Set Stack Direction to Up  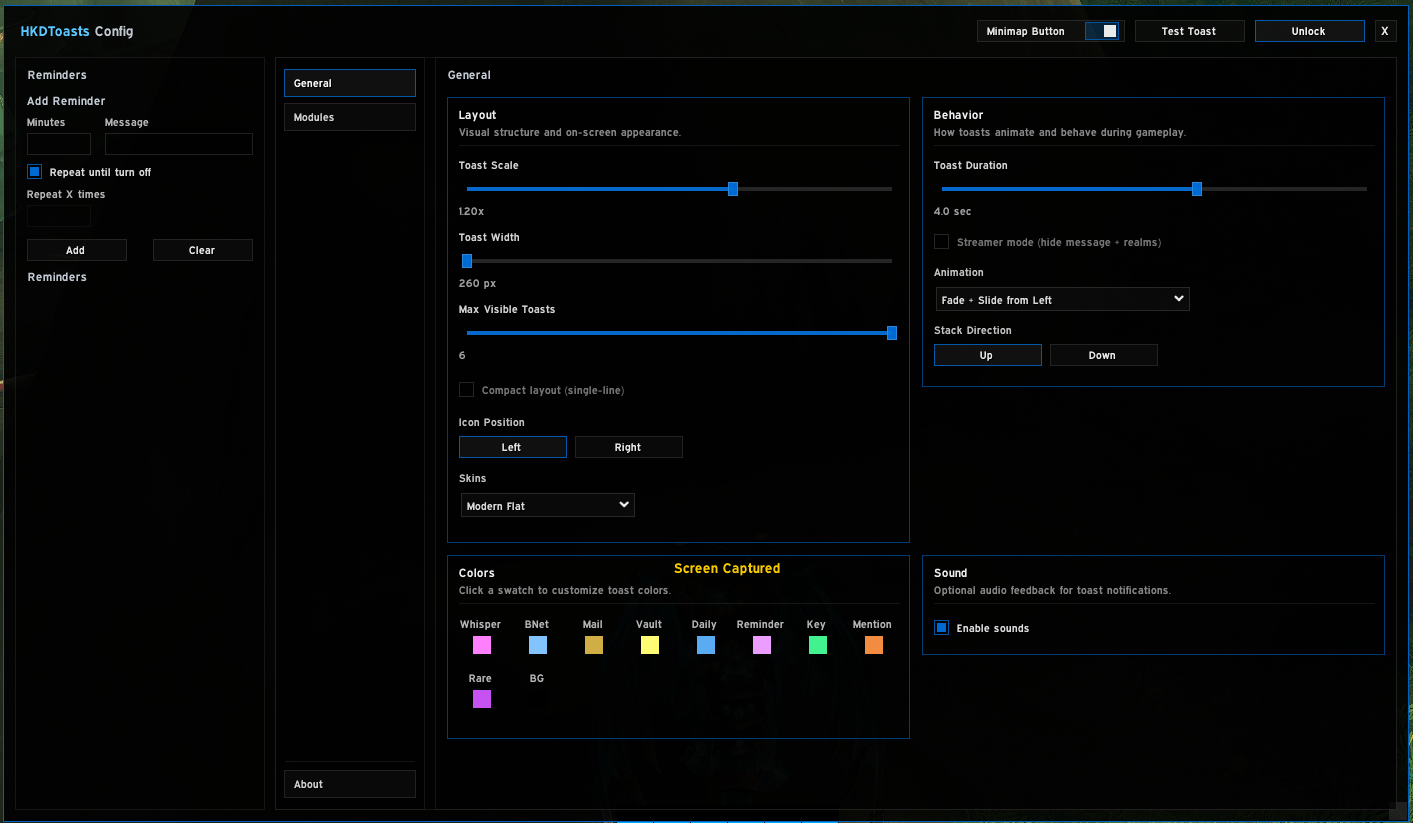(988, 355)
